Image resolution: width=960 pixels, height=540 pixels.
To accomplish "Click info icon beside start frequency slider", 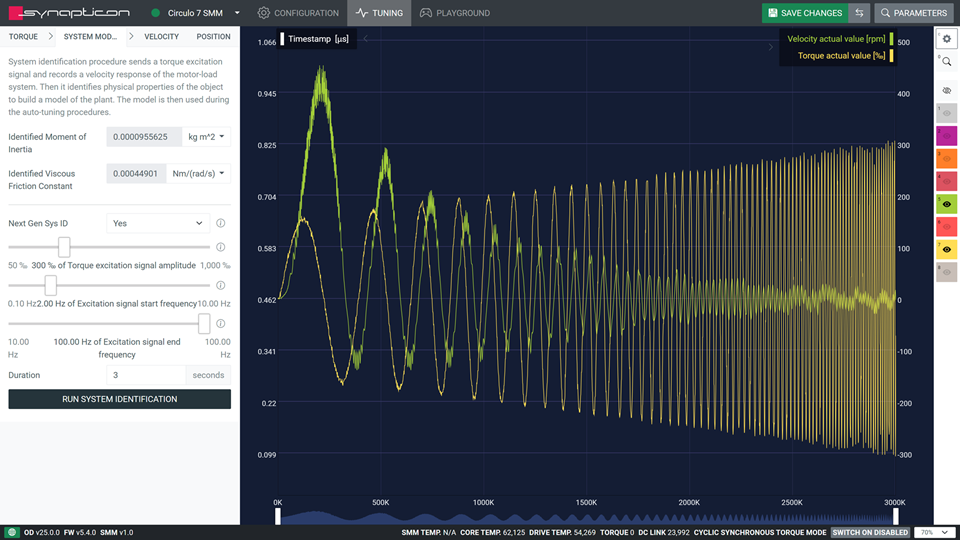I will [x=220, y=286].
